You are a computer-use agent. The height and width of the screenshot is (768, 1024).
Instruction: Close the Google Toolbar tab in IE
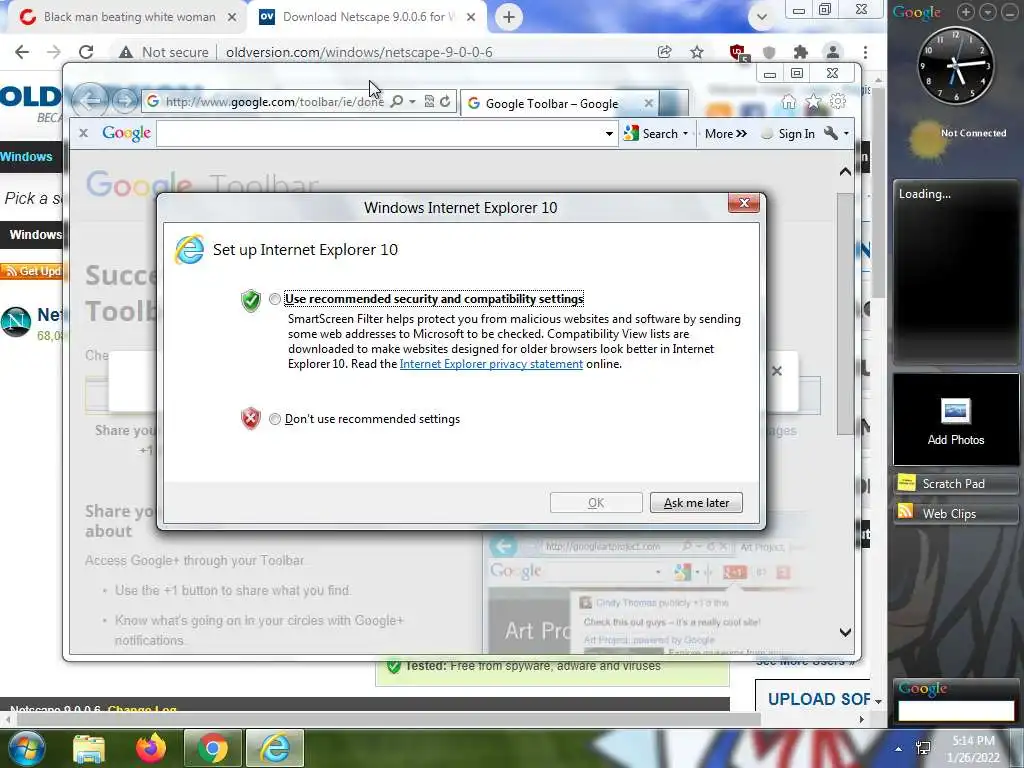coord(648,103)
